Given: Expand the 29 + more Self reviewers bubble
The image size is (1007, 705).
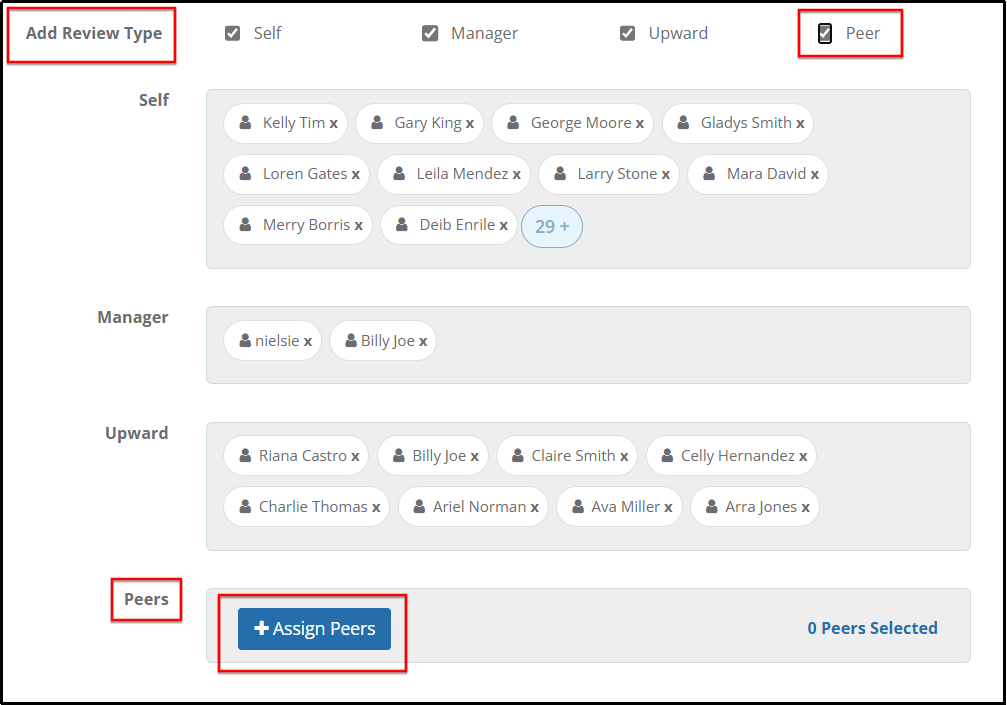Looking at the screenshot, I should pyautogui.click(x=552, y=226).
